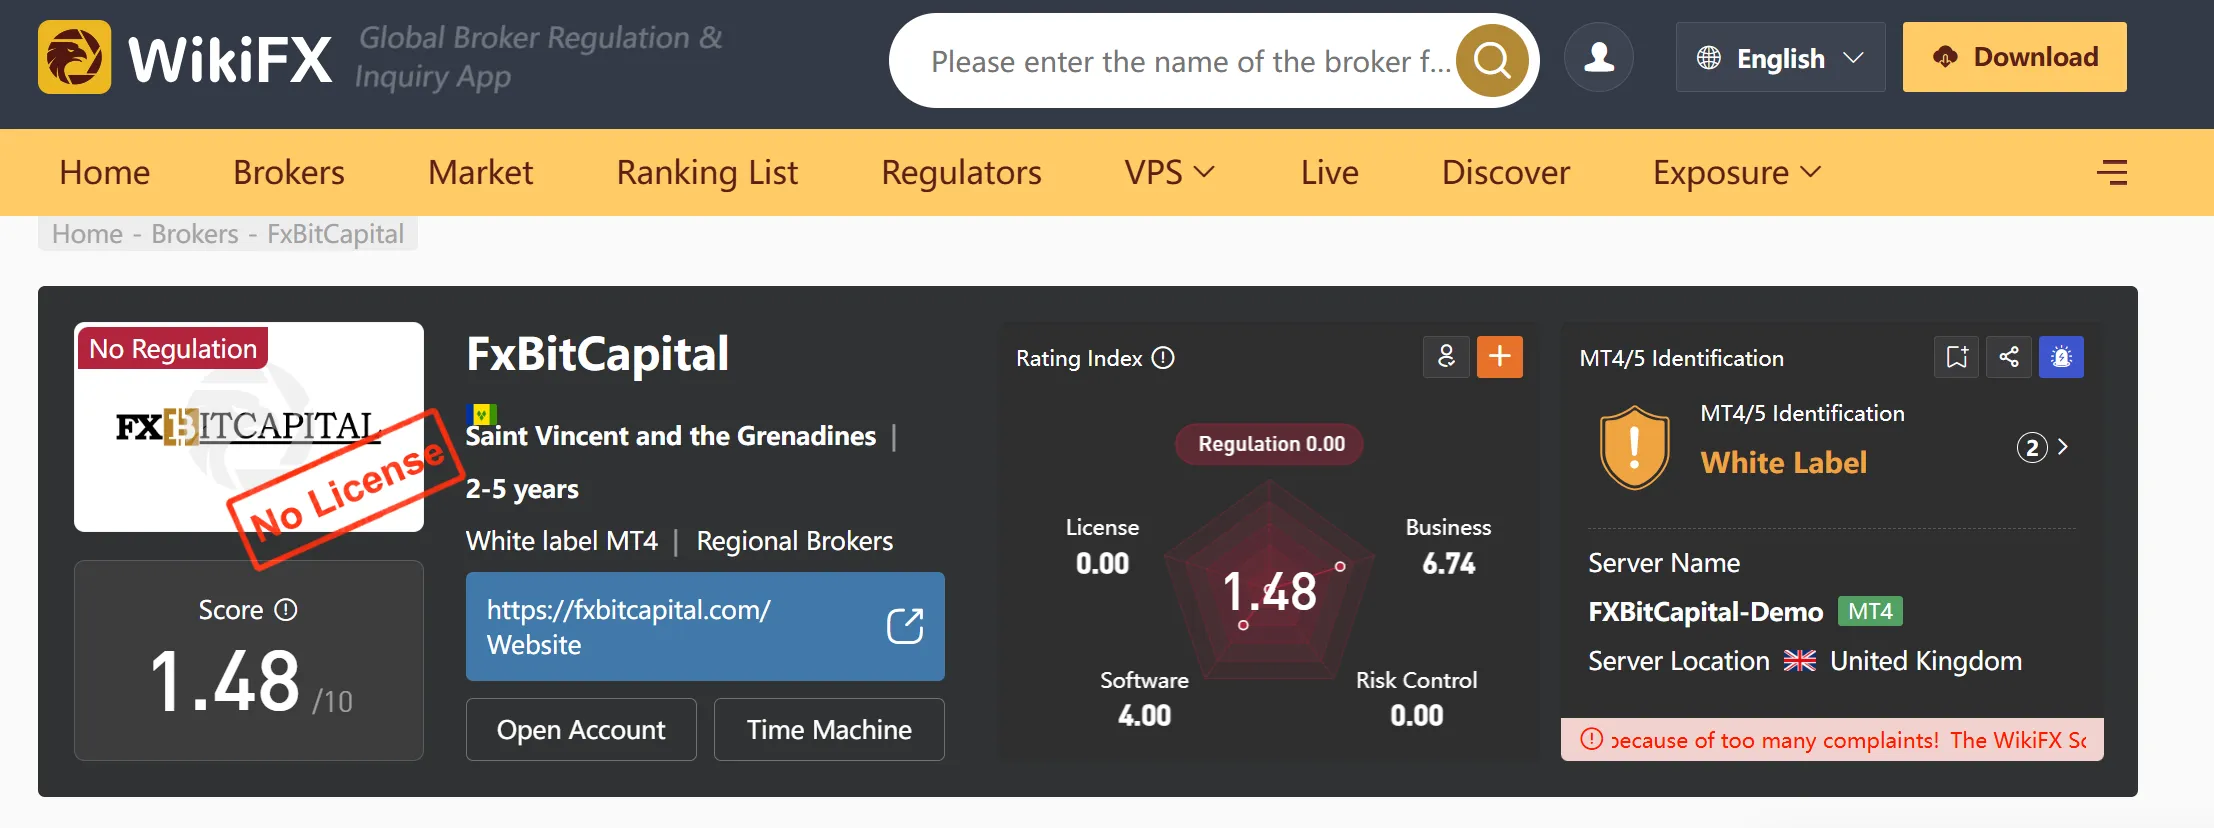Image resolution: width=2214 pixels, height=828 pixels.
Task: Click the White Label warning shield icon
Action: coord(1635,447)
